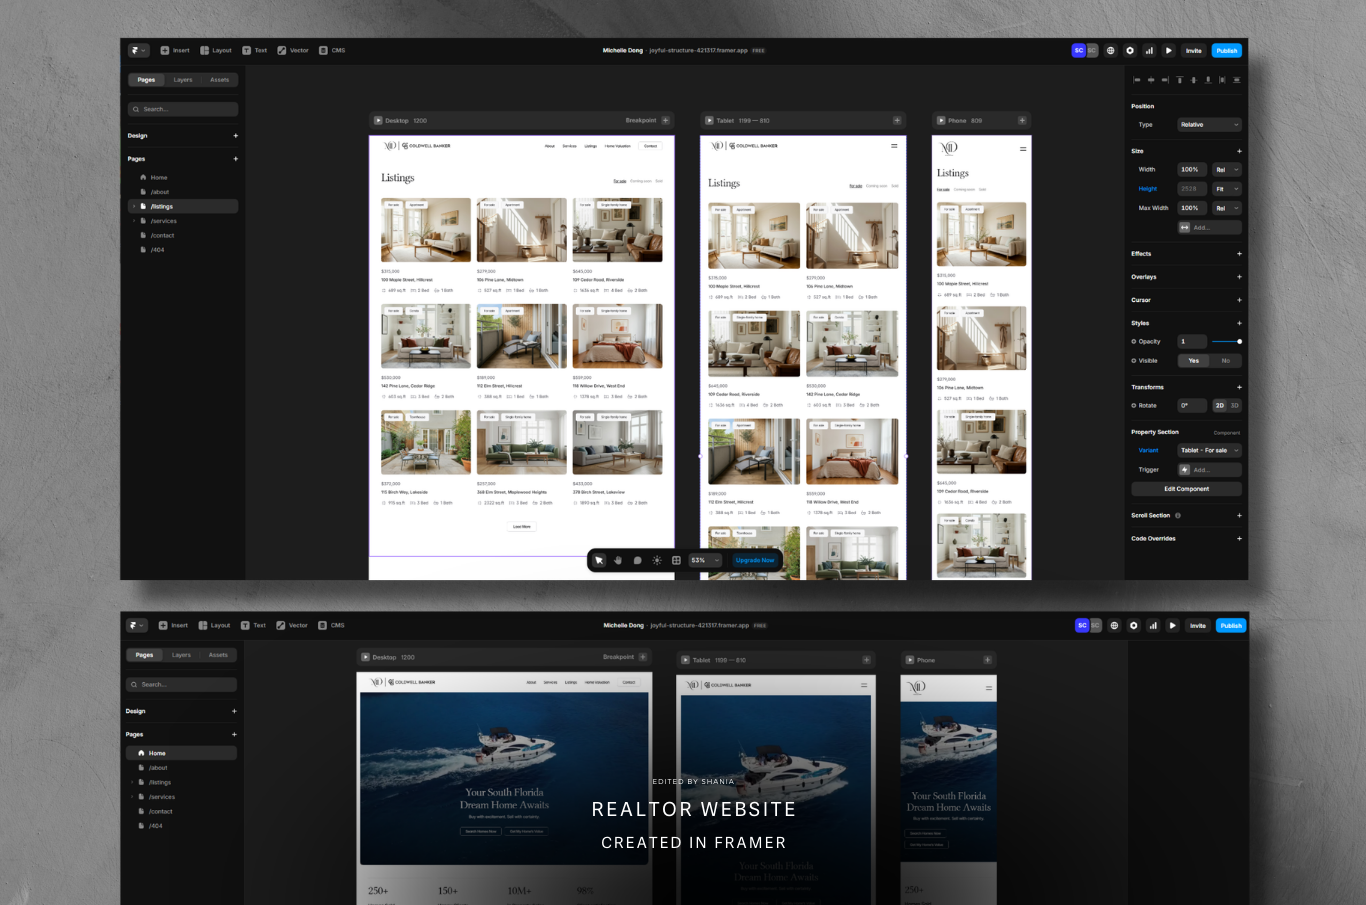This screenshot has height=905, width=1366.
Task: Set Visible to Yes
Action: point(1194,361)
